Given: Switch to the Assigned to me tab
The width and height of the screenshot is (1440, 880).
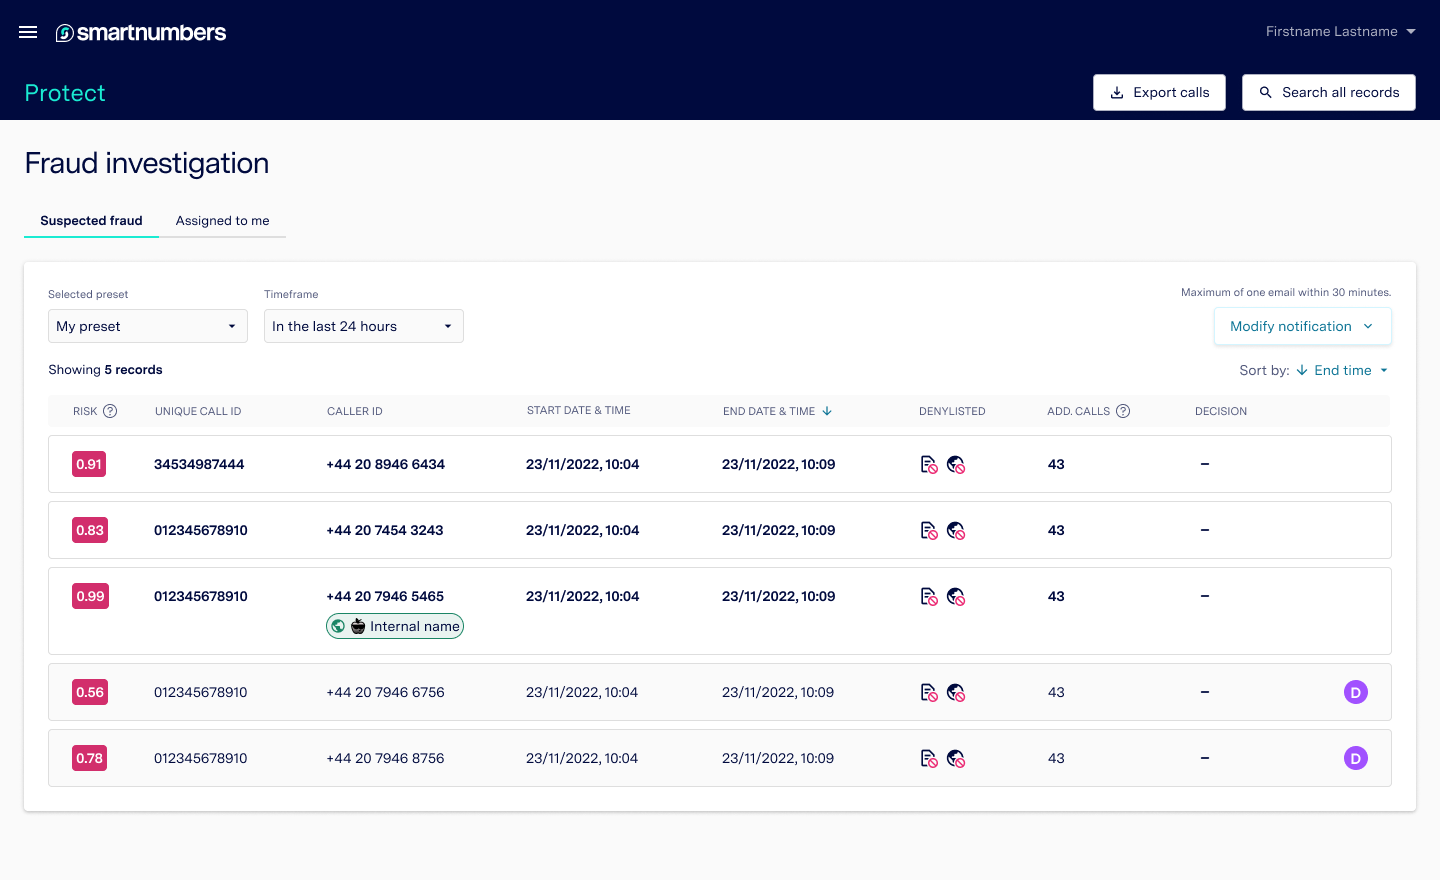Looking at the screenshot, I should (x=222, y=221).
